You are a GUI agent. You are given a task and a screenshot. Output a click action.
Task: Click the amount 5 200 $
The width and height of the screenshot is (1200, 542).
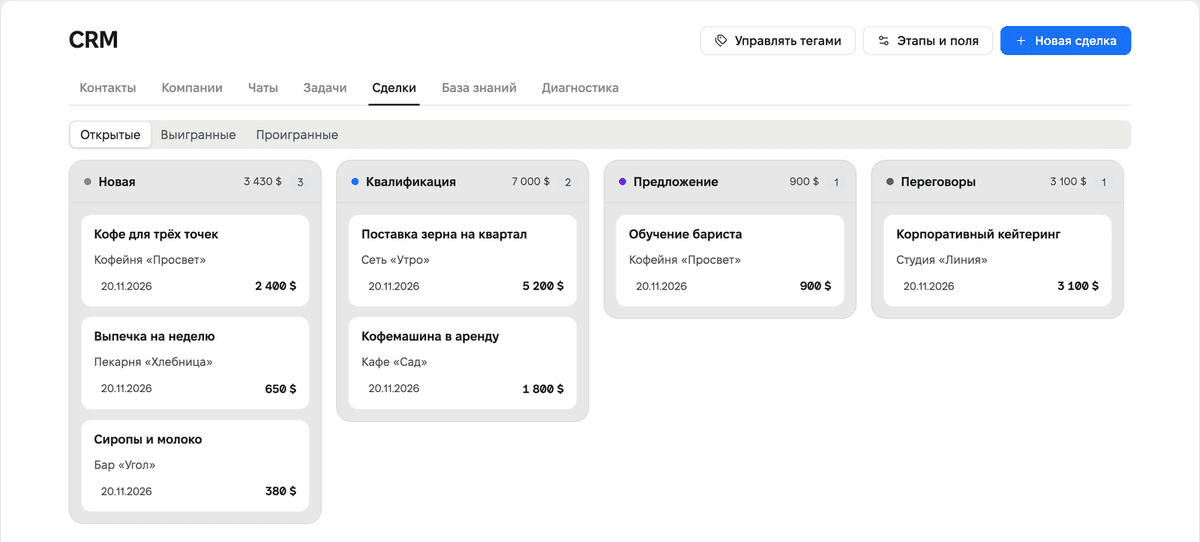pos(543,286)
